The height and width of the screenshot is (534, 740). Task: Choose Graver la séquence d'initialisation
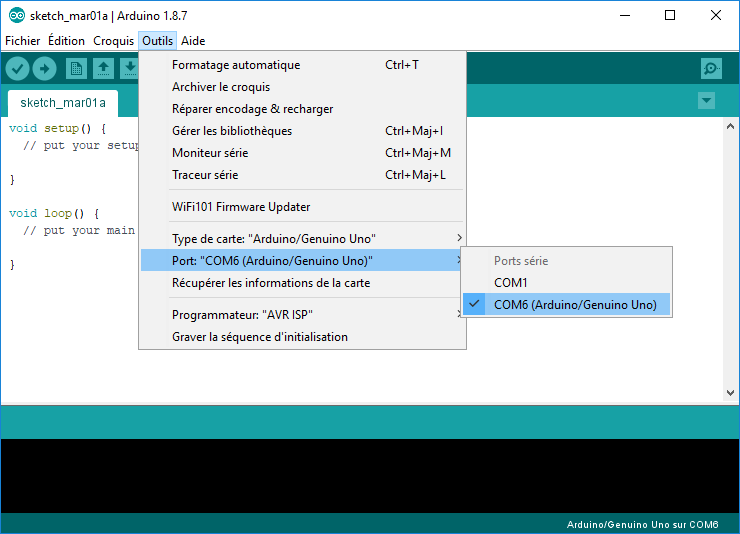(x=303, y=337)
